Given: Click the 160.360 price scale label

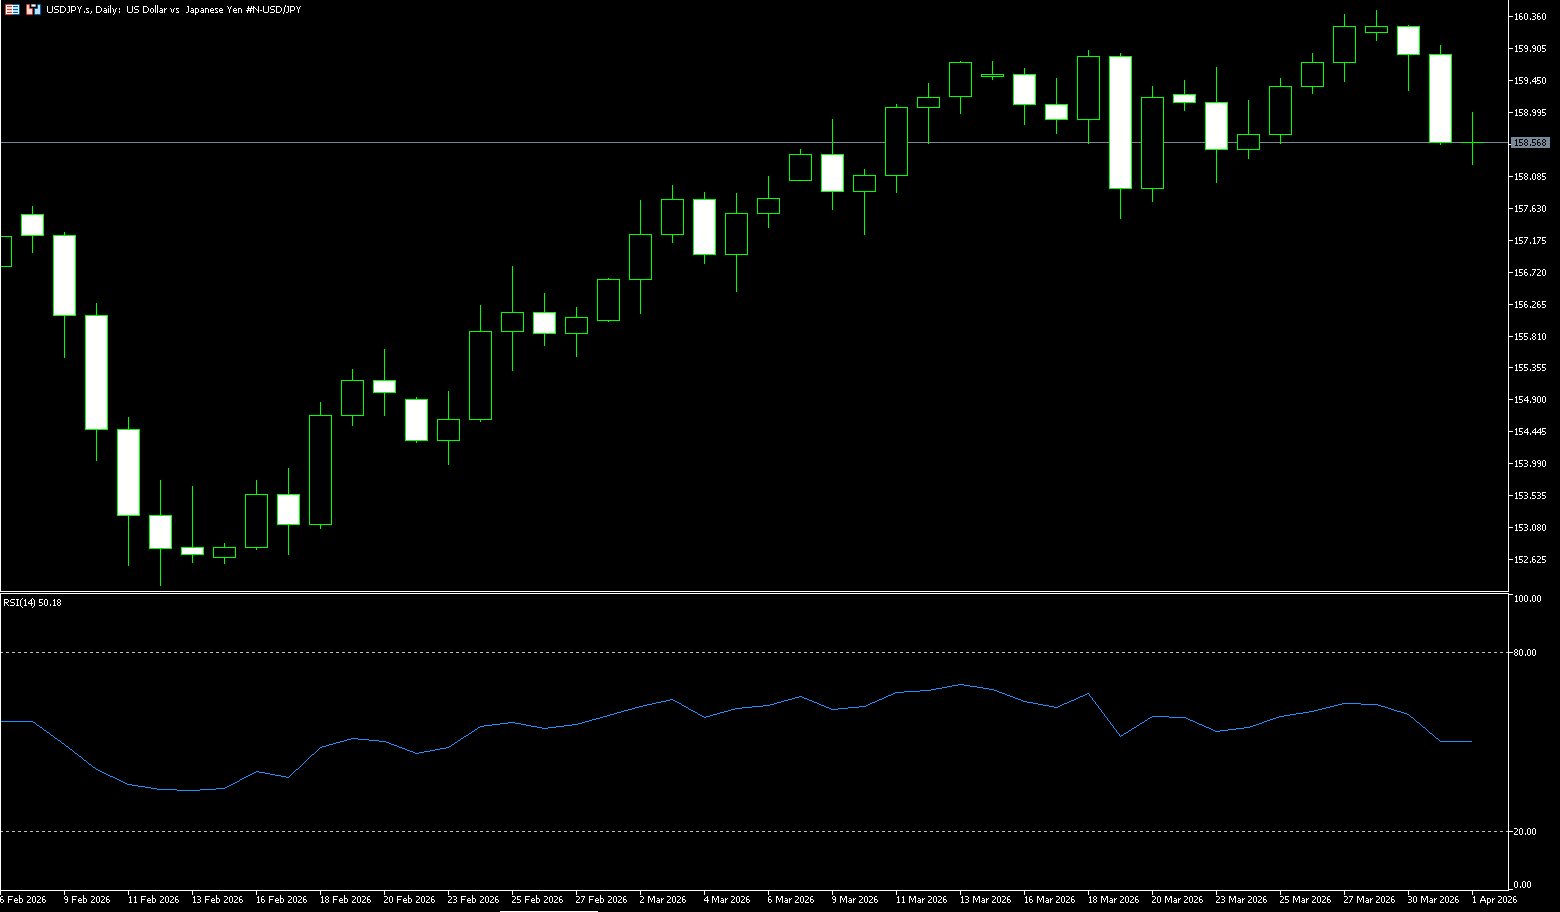Looking at the screenshot, I should click(x=1530, y=17).
